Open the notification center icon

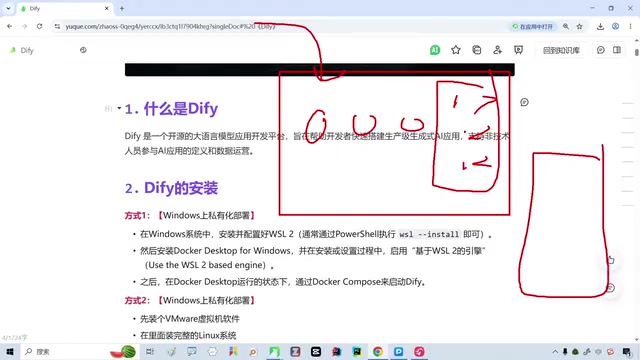pyautogui.click(x=627, y=351)
